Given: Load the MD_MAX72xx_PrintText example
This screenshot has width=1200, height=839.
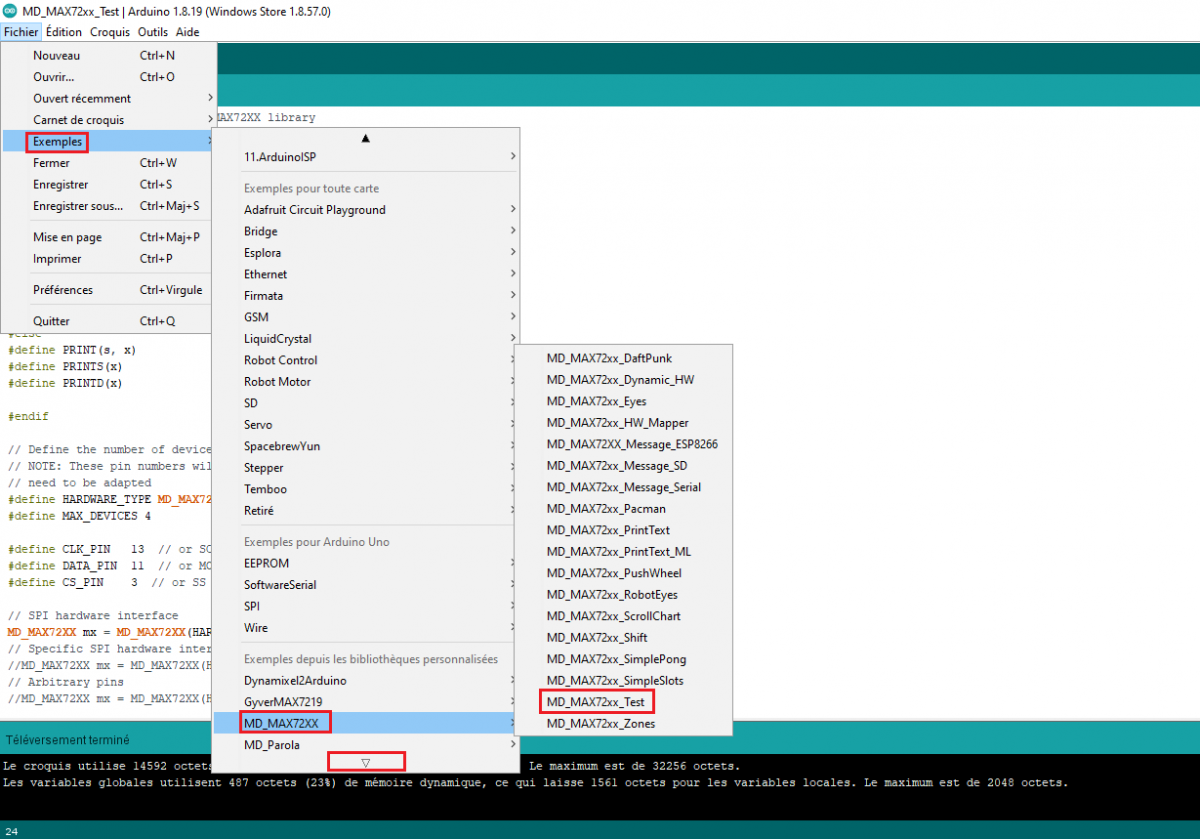Looking at the screenshot, I should coord(624,530).
